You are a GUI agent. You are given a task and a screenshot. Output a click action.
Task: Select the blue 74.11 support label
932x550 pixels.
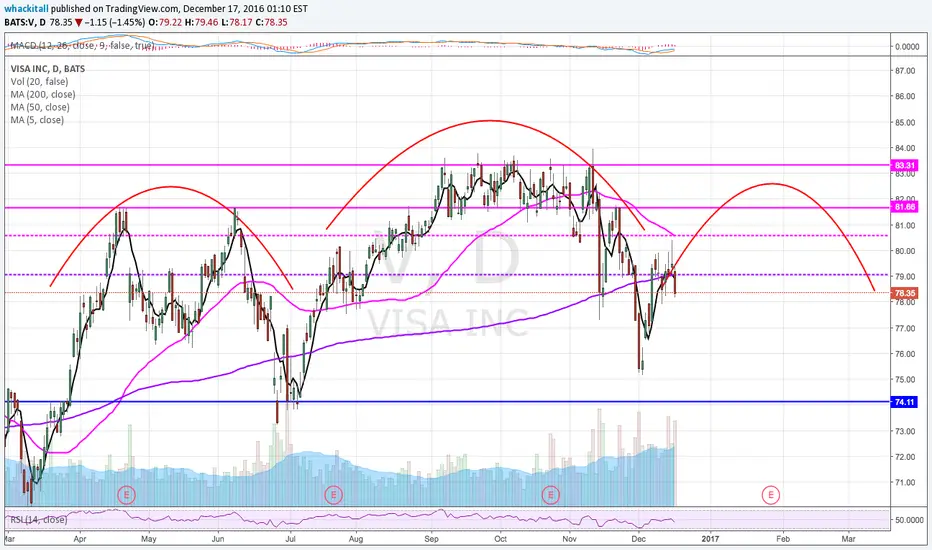pyautogui.click(x=904, y=403)
